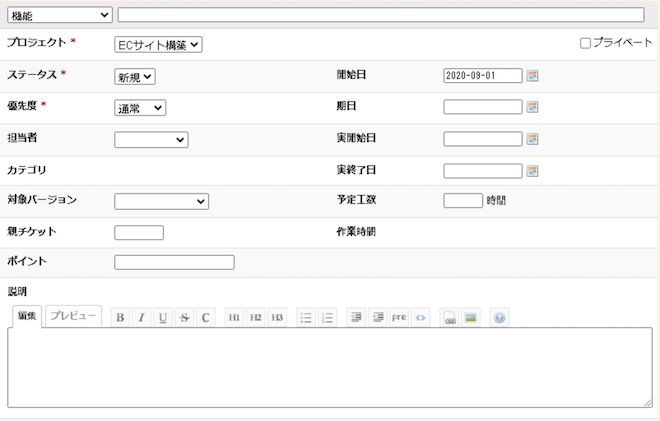
Task: Click the 実終了日 date input field
Action: point(483,171)
